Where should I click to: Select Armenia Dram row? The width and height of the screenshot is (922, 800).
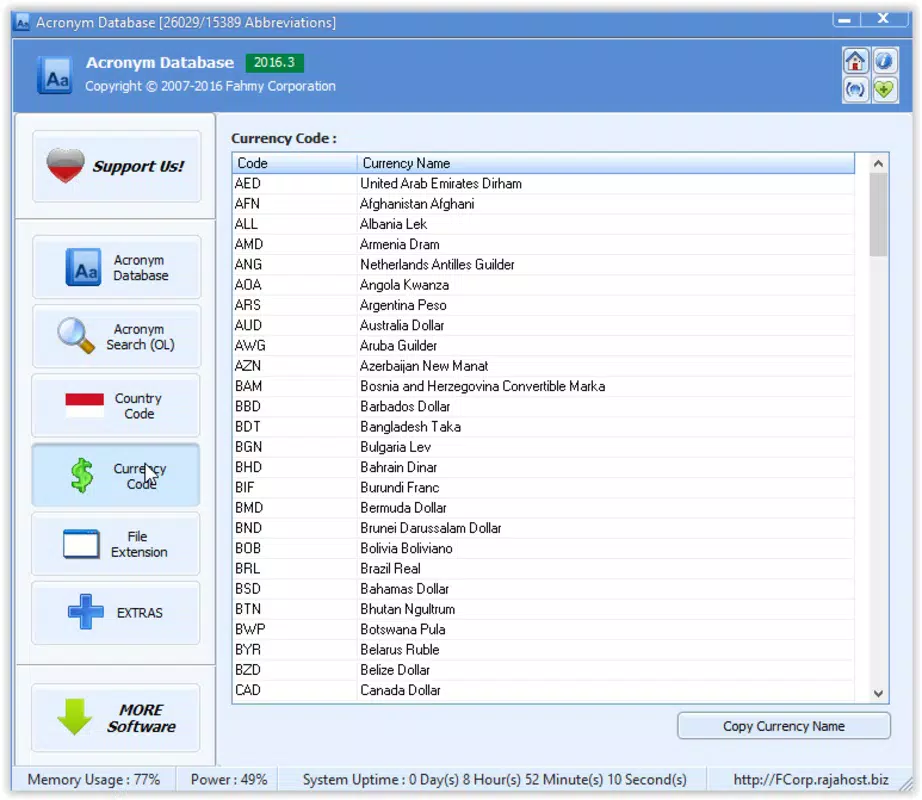pyautogui.click(x=543, y=244)
